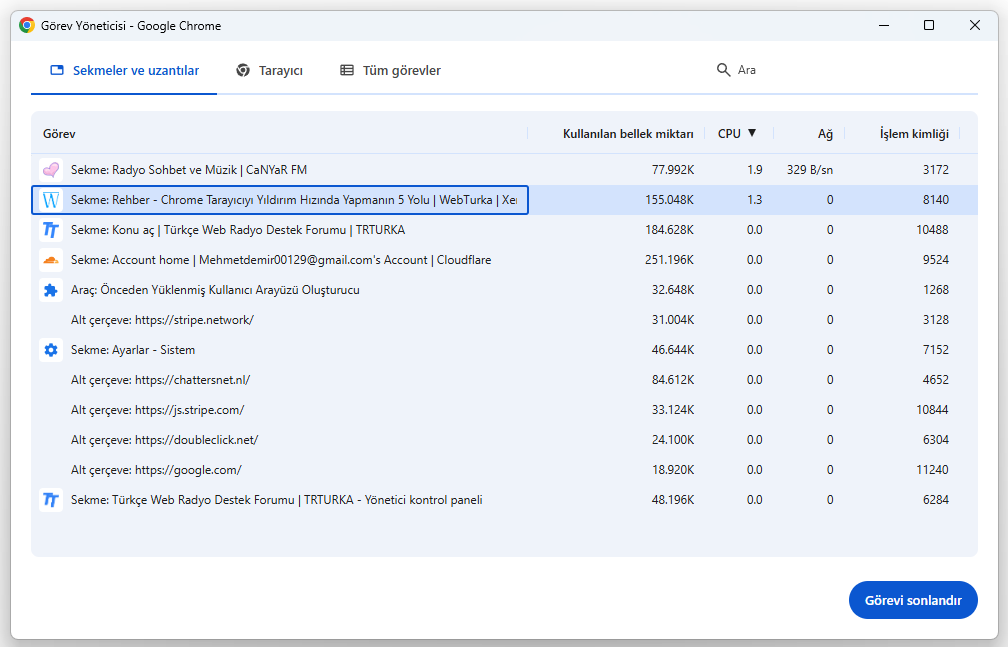Sort by Kullanılan bellek miktarı column
The image size is (1008, 647).
[628, 133]
